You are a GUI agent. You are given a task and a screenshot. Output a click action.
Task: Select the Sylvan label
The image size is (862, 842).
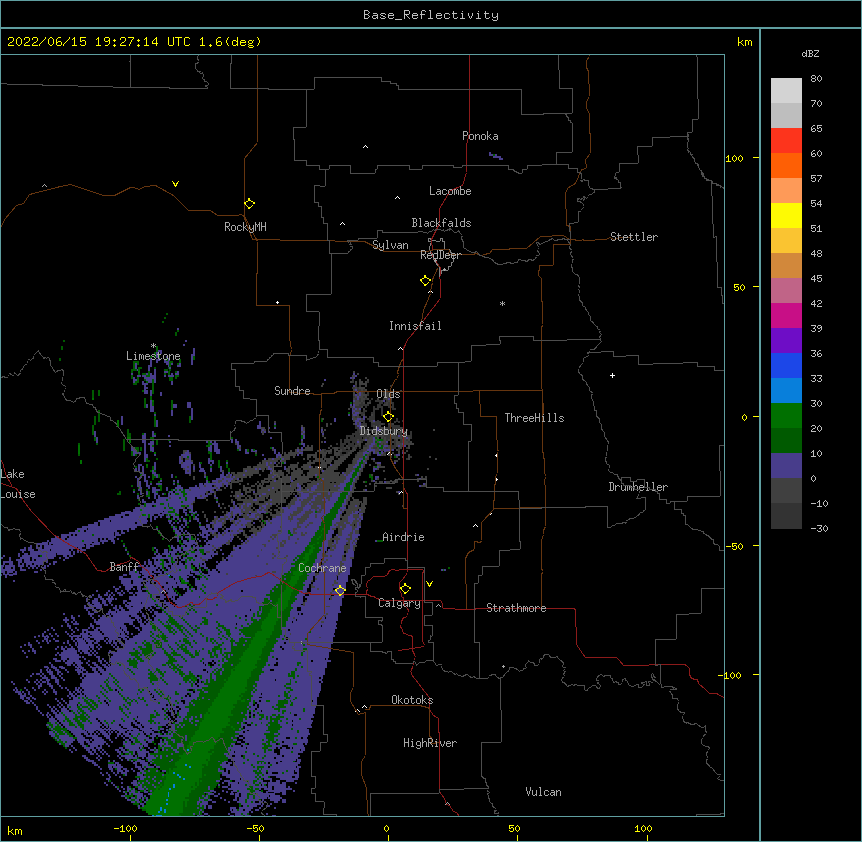[x=390, y=245]
